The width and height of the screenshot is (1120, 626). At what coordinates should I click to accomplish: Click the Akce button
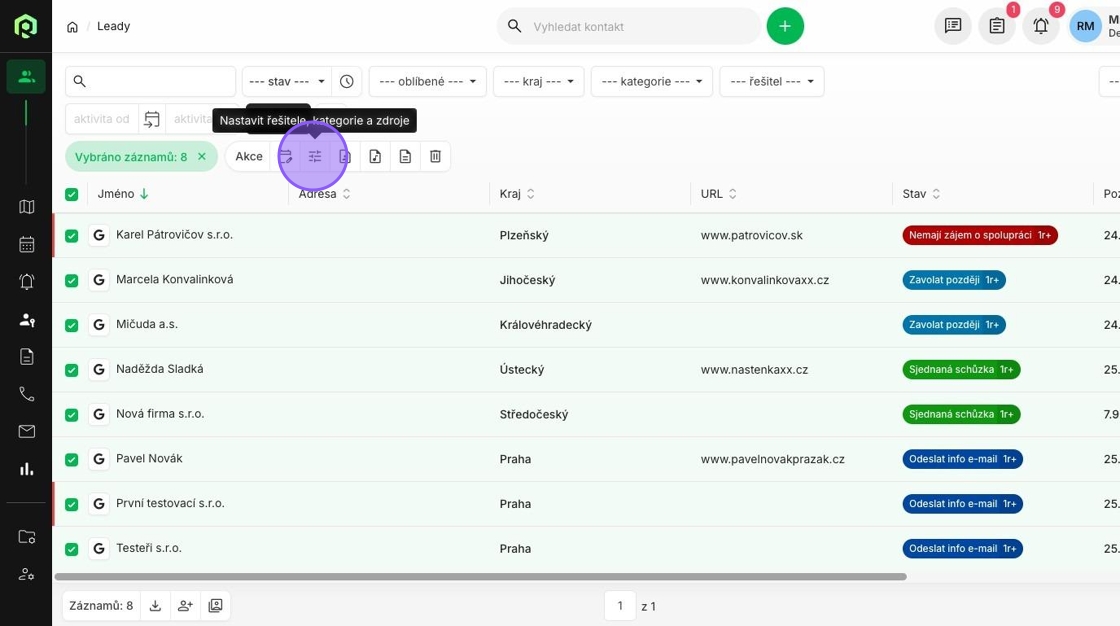(249, 156)
